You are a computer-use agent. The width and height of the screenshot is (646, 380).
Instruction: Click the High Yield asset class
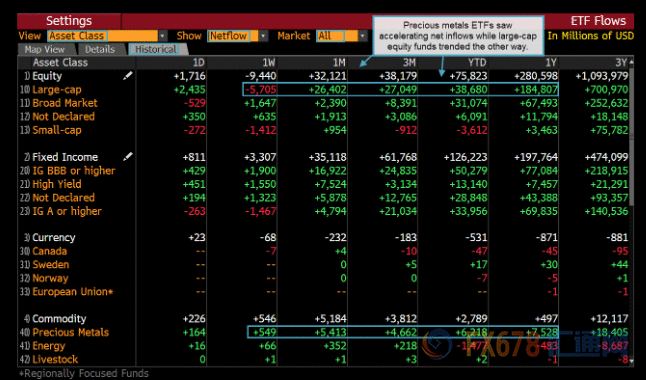pos(57,184)
